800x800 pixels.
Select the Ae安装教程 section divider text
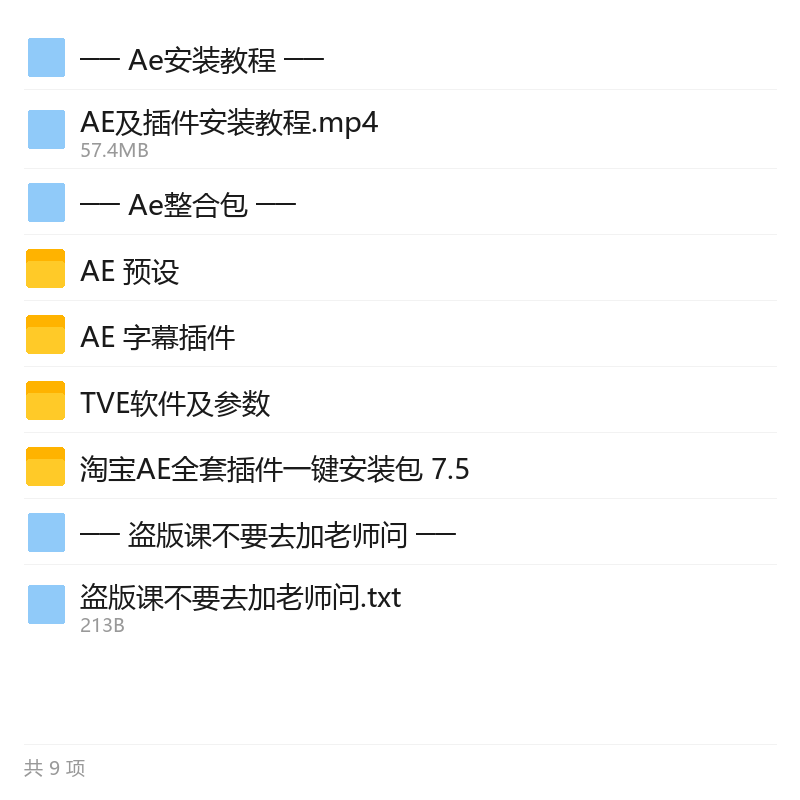[x=202, y=60]
